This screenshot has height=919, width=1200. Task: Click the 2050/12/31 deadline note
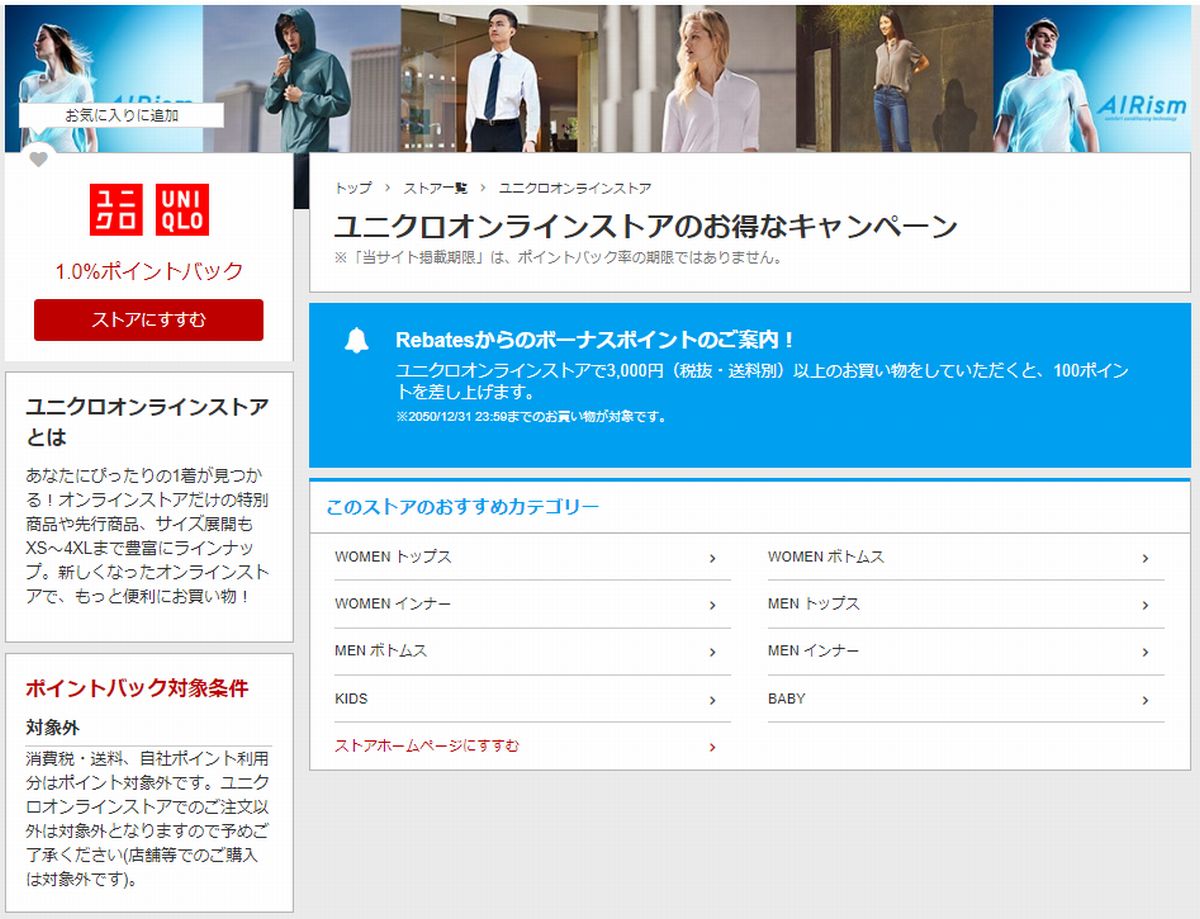coord(531,417)
